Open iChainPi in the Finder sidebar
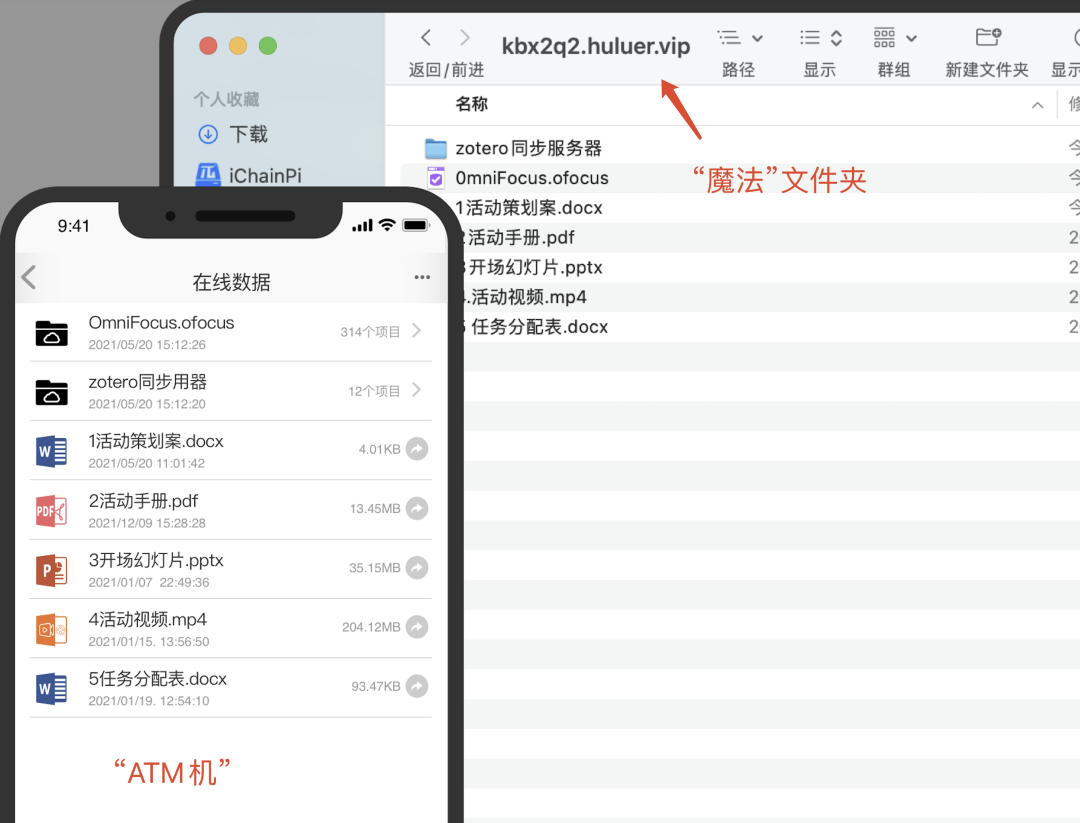The width and height of the screenshot is (1080, 823). point(265,176)
